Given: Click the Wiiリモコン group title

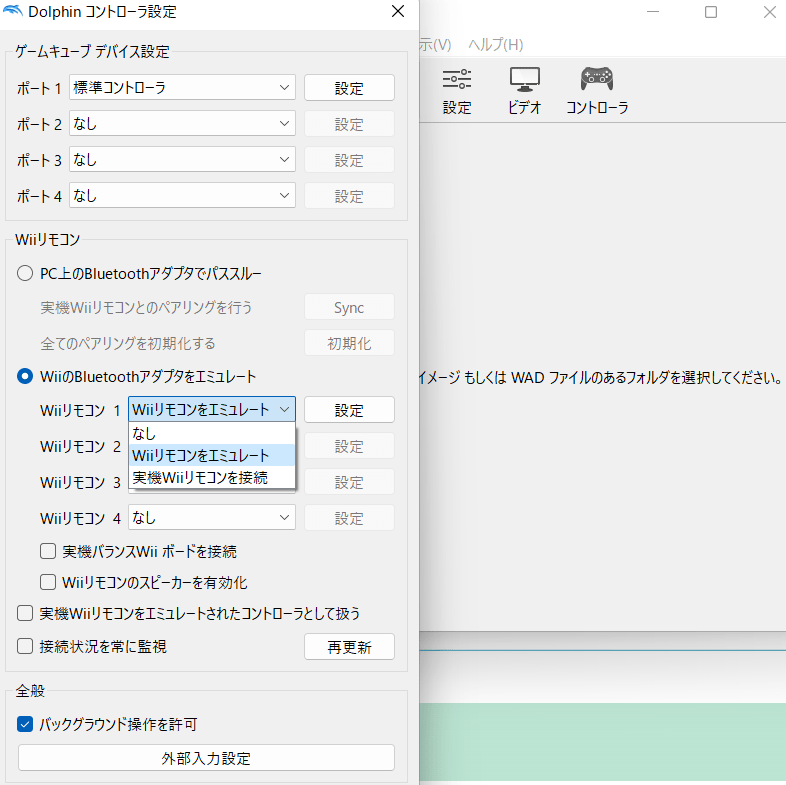Looking at the screenshot, I should pyautogui.click(x=48, y=240).
